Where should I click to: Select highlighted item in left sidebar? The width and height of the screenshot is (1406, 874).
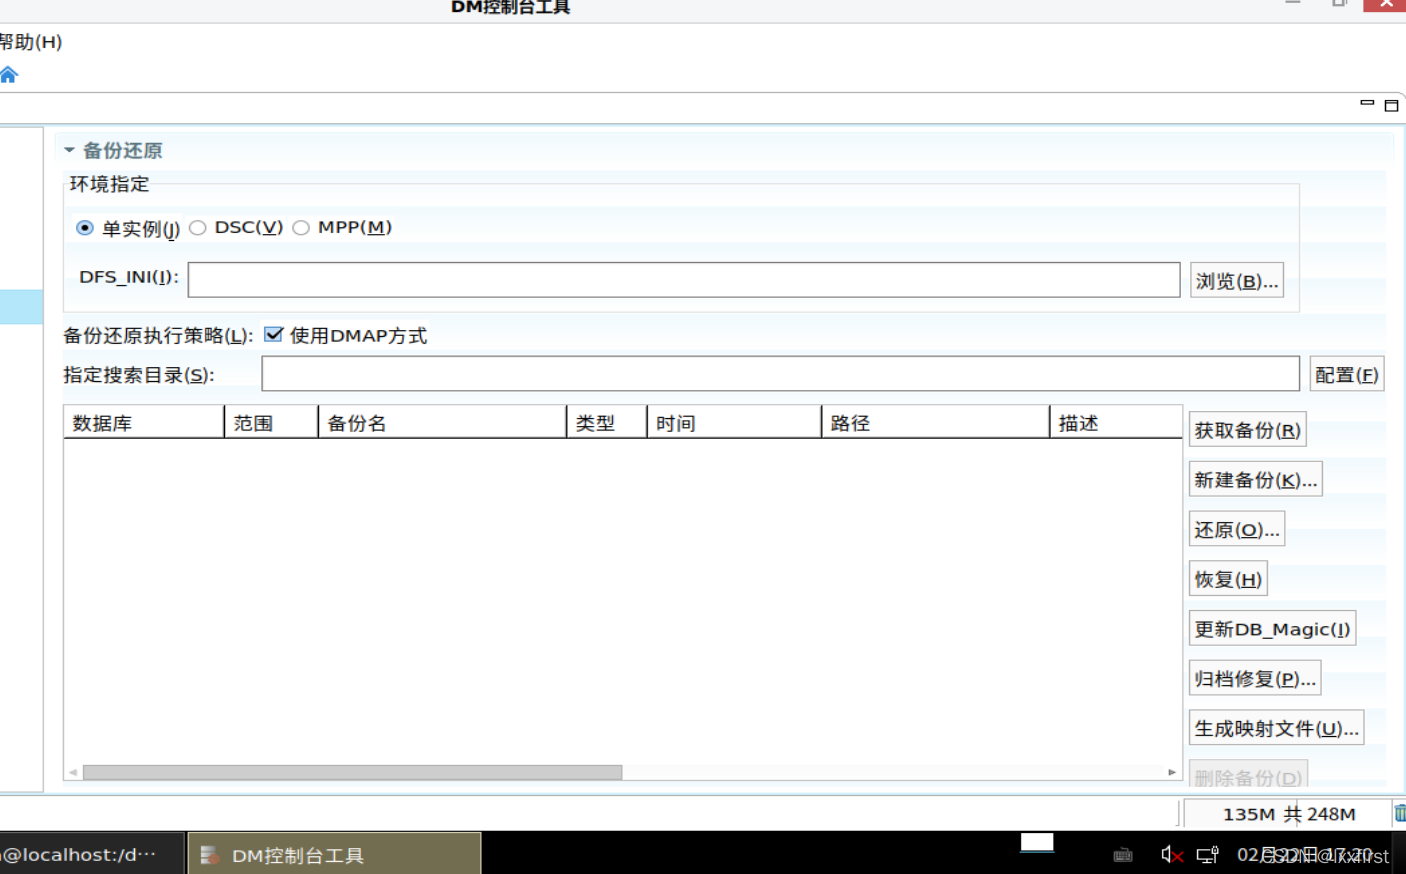[x=21, y=307]
